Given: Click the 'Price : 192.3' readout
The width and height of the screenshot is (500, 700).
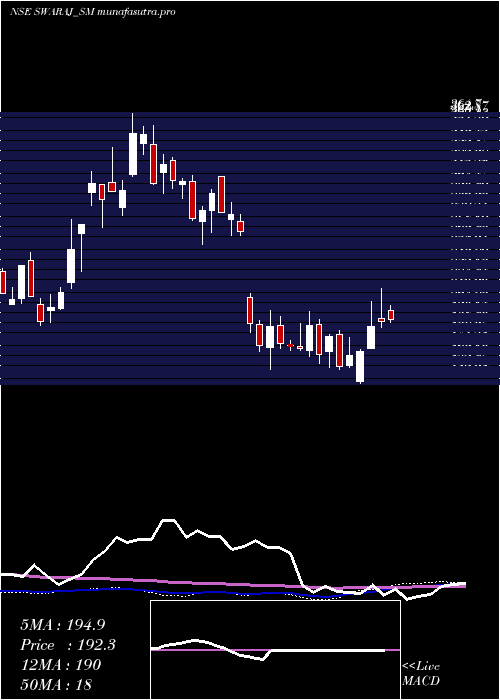Looking at the screenshot, I should pos(68,645).
